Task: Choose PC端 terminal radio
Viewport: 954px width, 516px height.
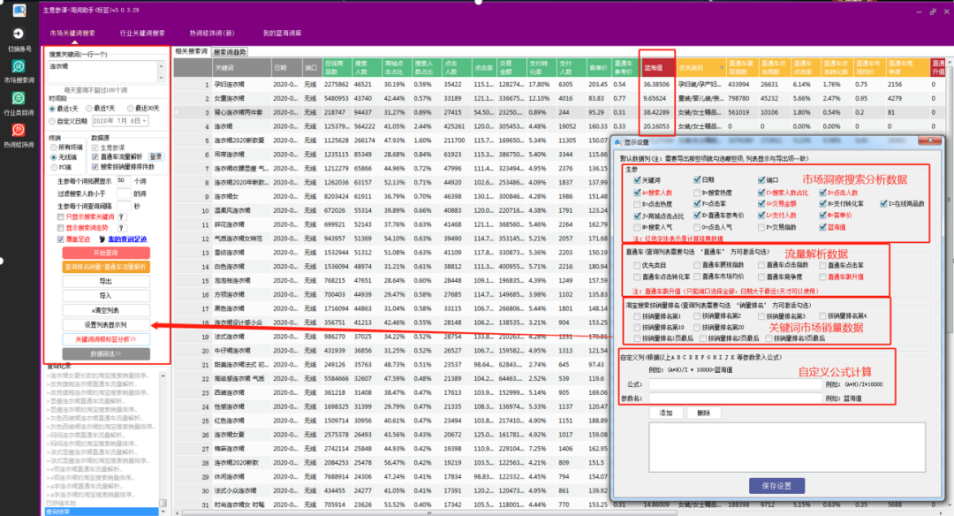Action: click(x=54, y=167)
